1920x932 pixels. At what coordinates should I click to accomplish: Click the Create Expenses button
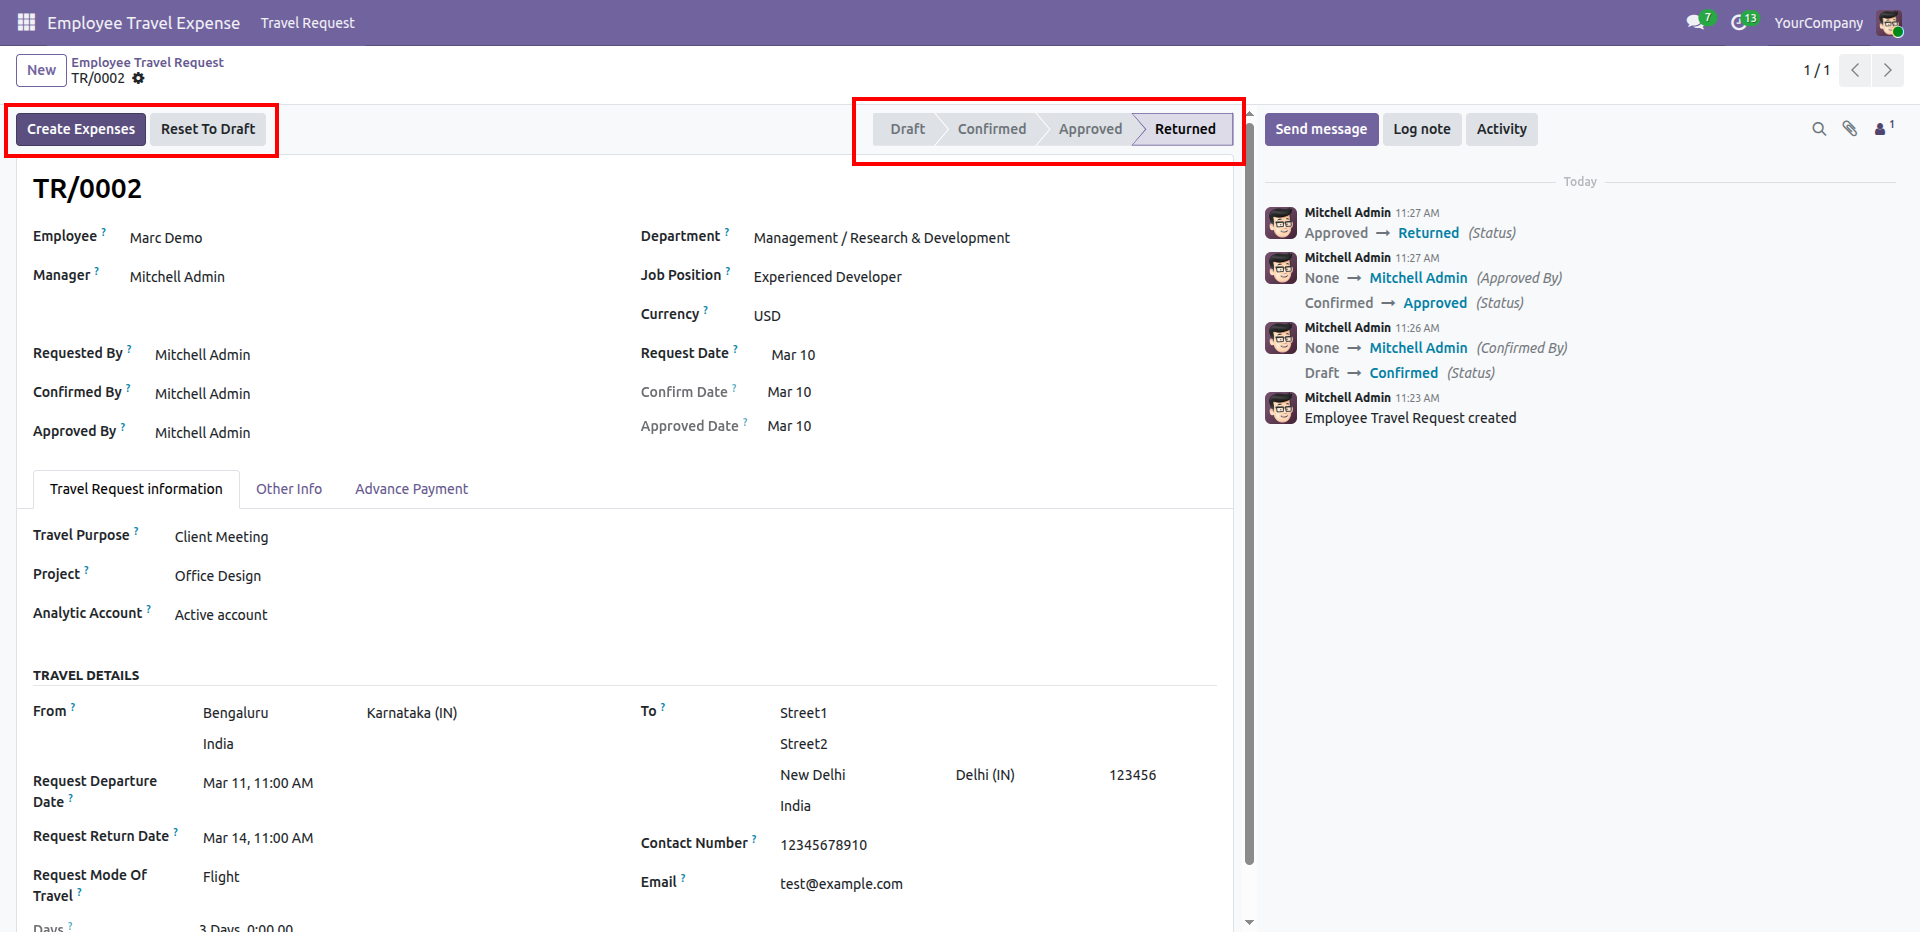pyautogui.click(x=81, y=129)
